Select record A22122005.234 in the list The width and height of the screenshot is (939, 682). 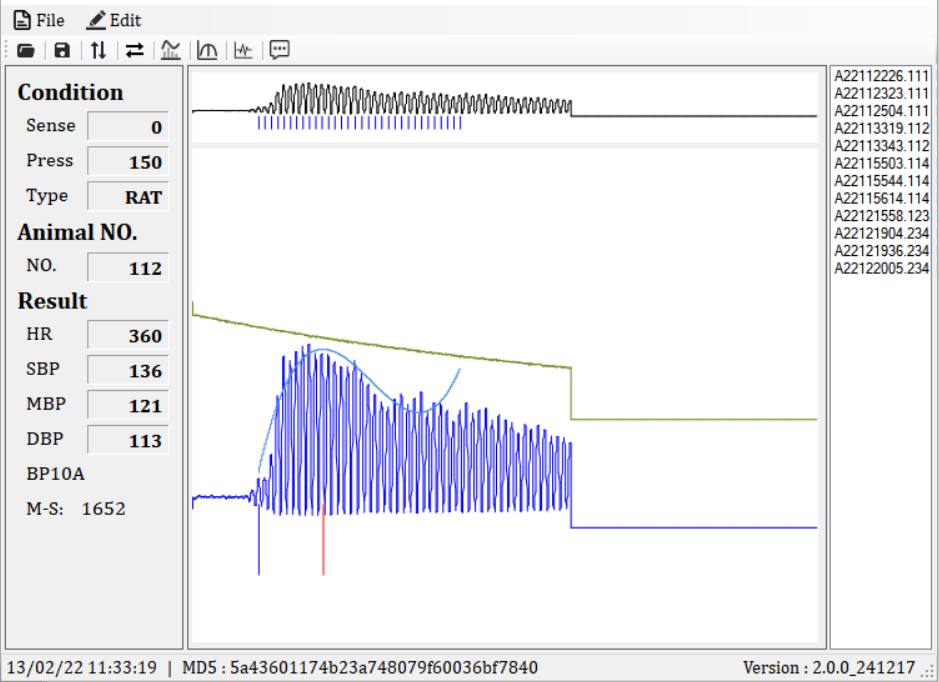tap(881, 268)
